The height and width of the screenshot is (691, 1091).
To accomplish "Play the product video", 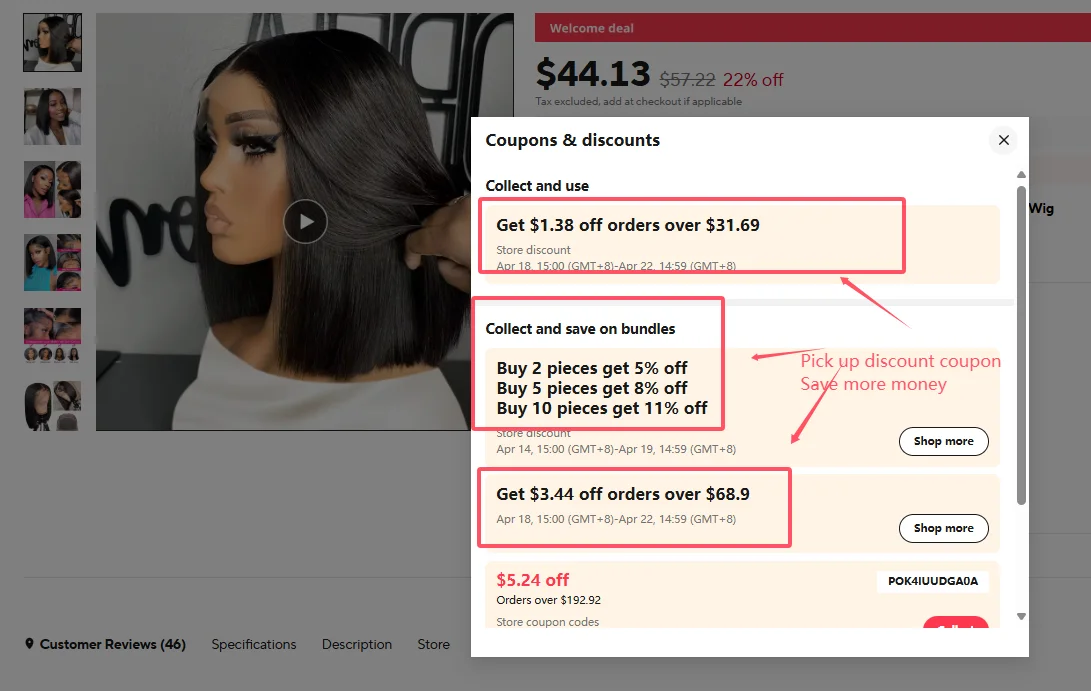I will click(305, 221).
